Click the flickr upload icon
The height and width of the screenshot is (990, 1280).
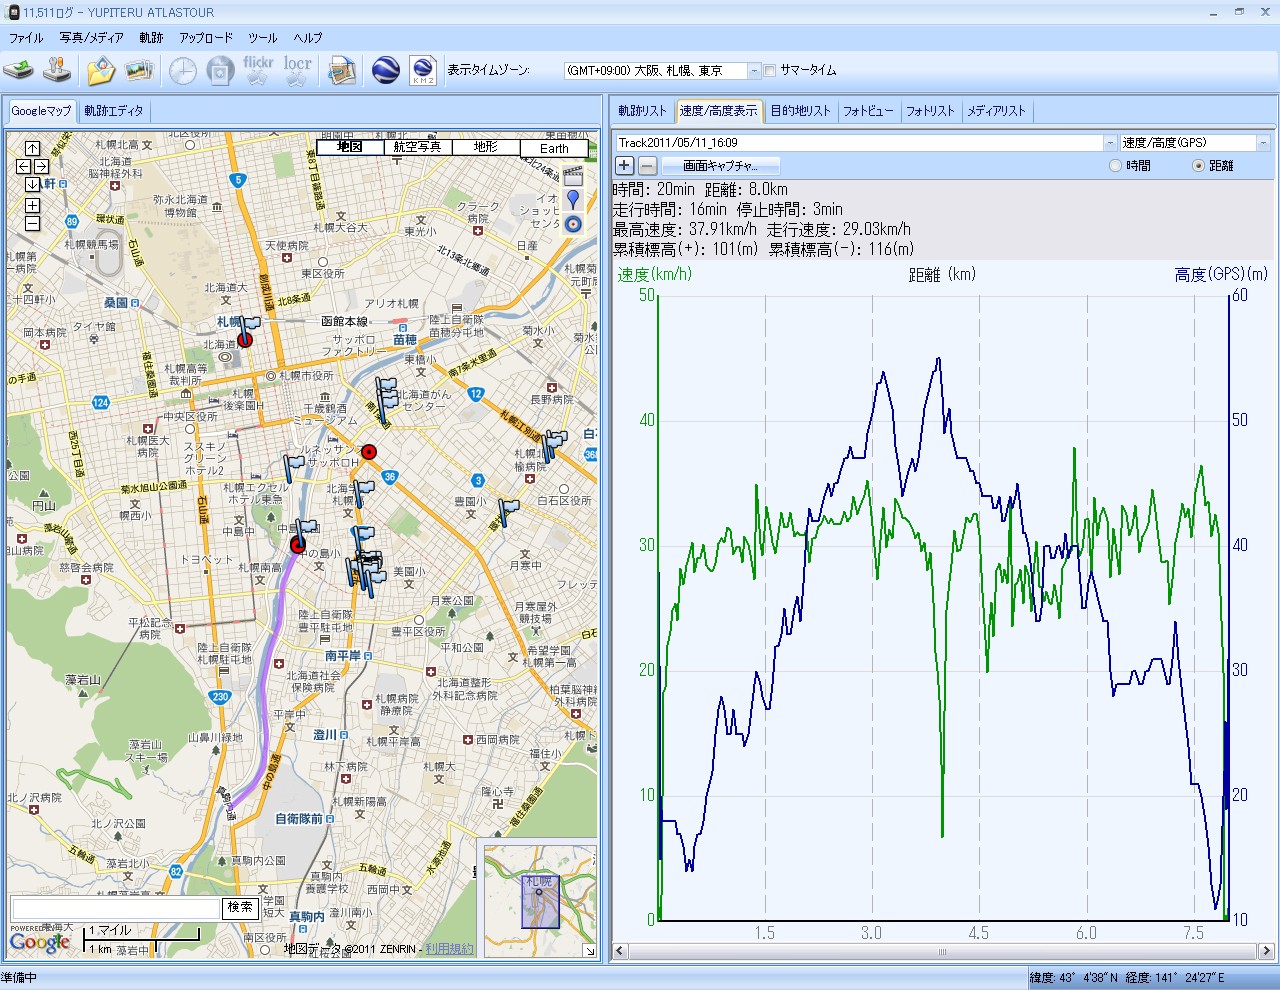coord(258,69)
